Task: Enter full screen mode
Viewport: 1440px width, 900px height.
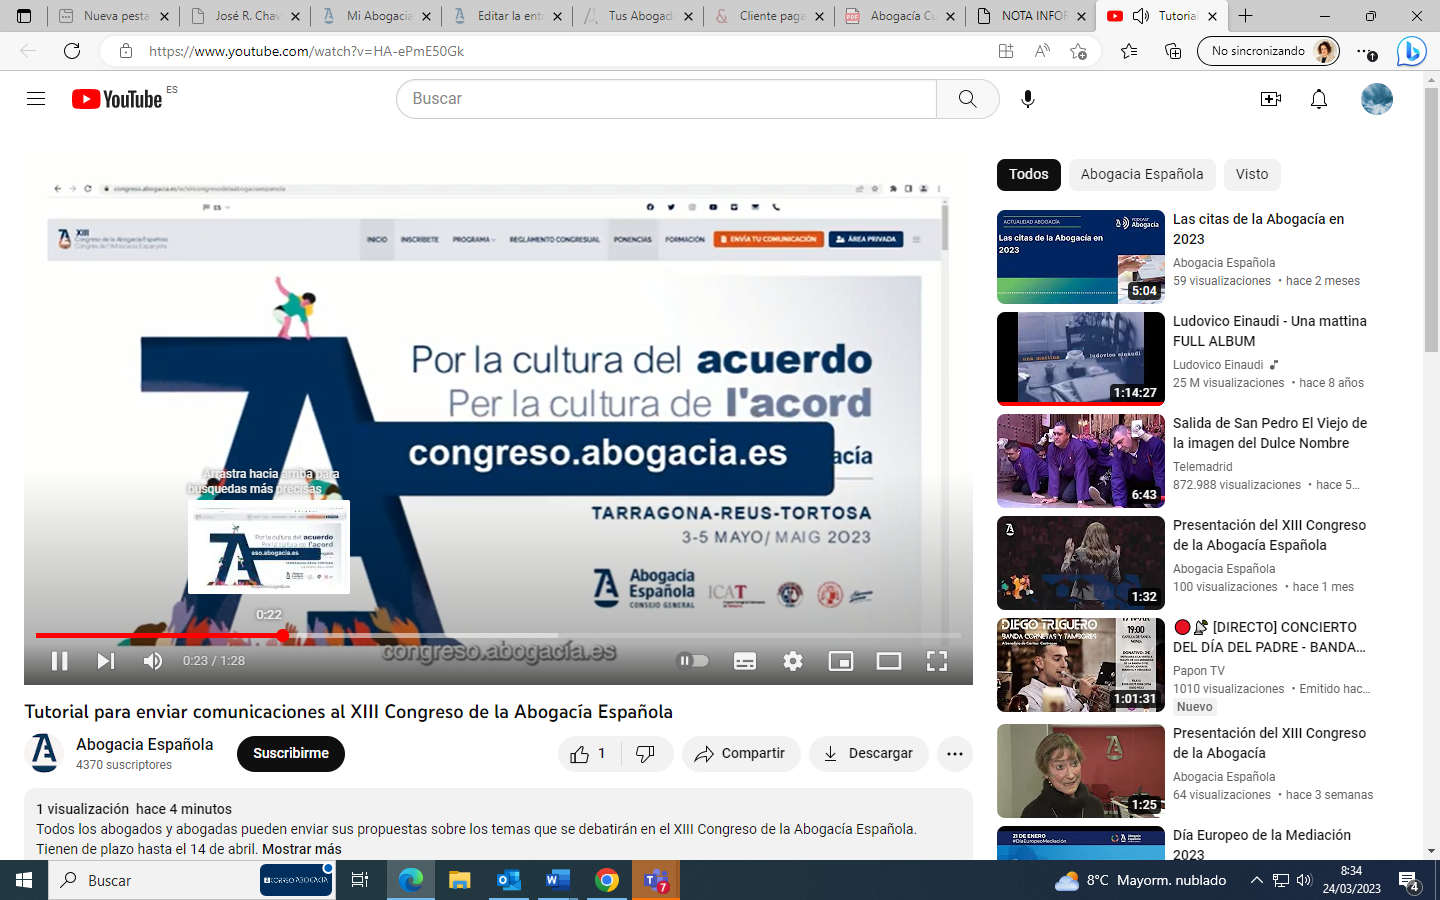Action: point(937,661)
